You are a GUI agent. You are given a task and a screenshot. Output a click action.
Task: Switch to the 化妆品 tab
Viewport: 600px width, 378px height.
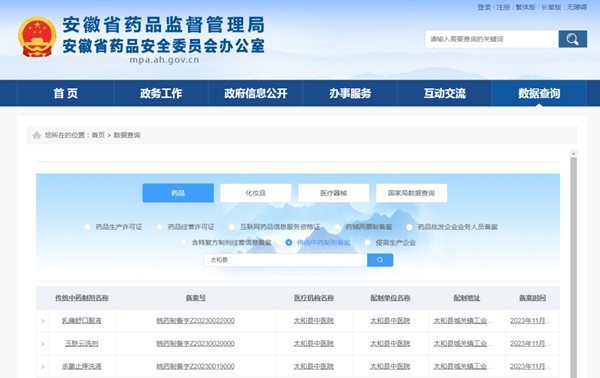pos(256,193)
